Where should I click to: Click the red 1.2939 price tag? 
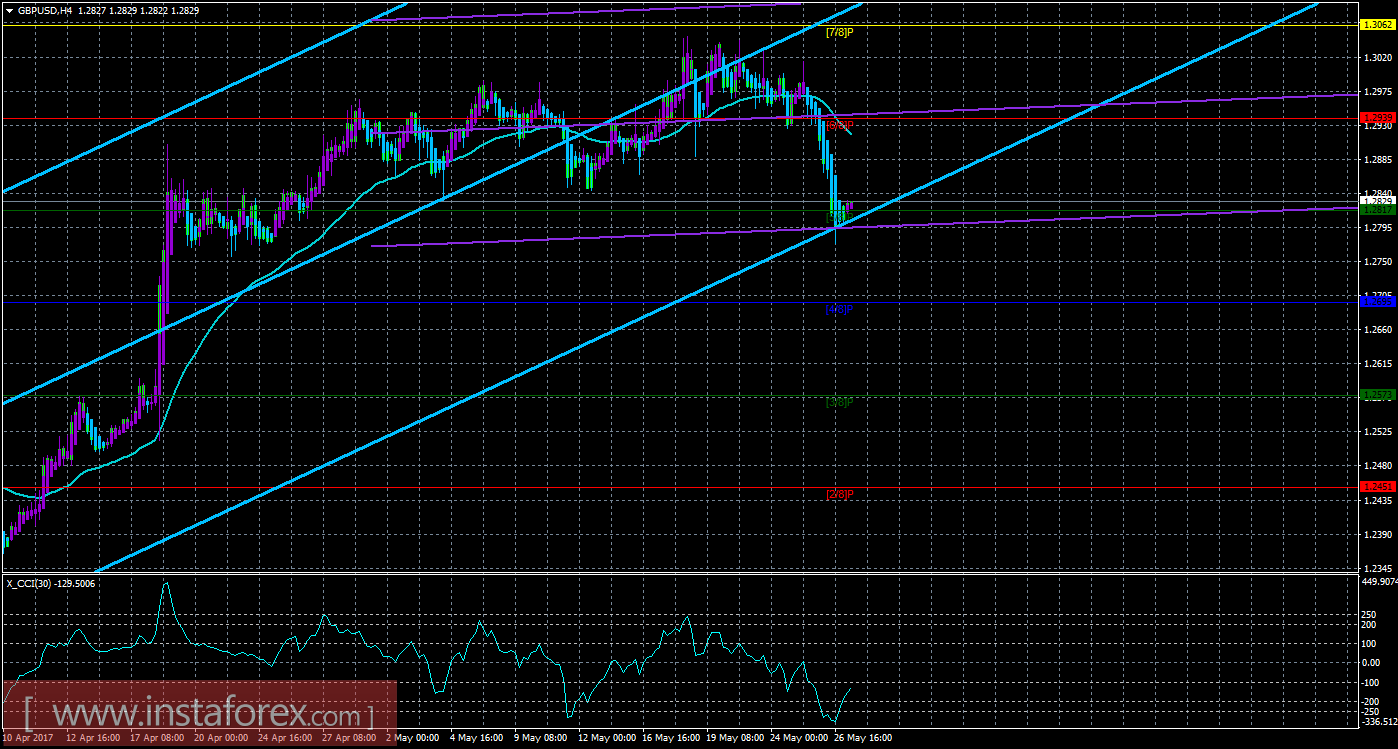(1377, 118)
